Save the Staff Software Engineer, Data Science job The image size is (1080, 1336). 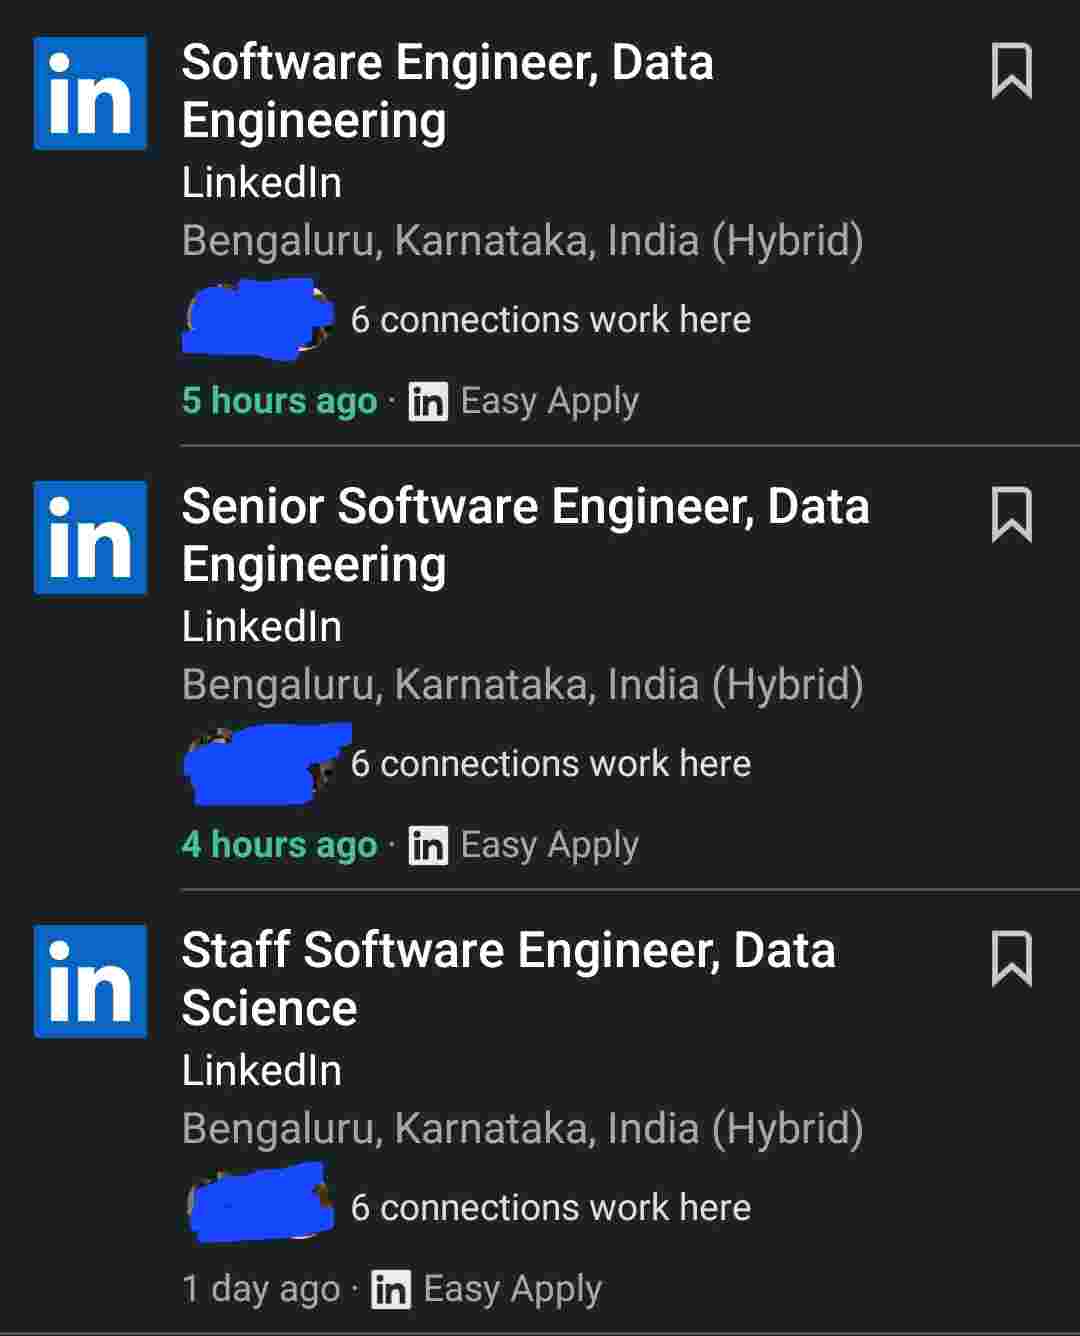pos(1011,959)
